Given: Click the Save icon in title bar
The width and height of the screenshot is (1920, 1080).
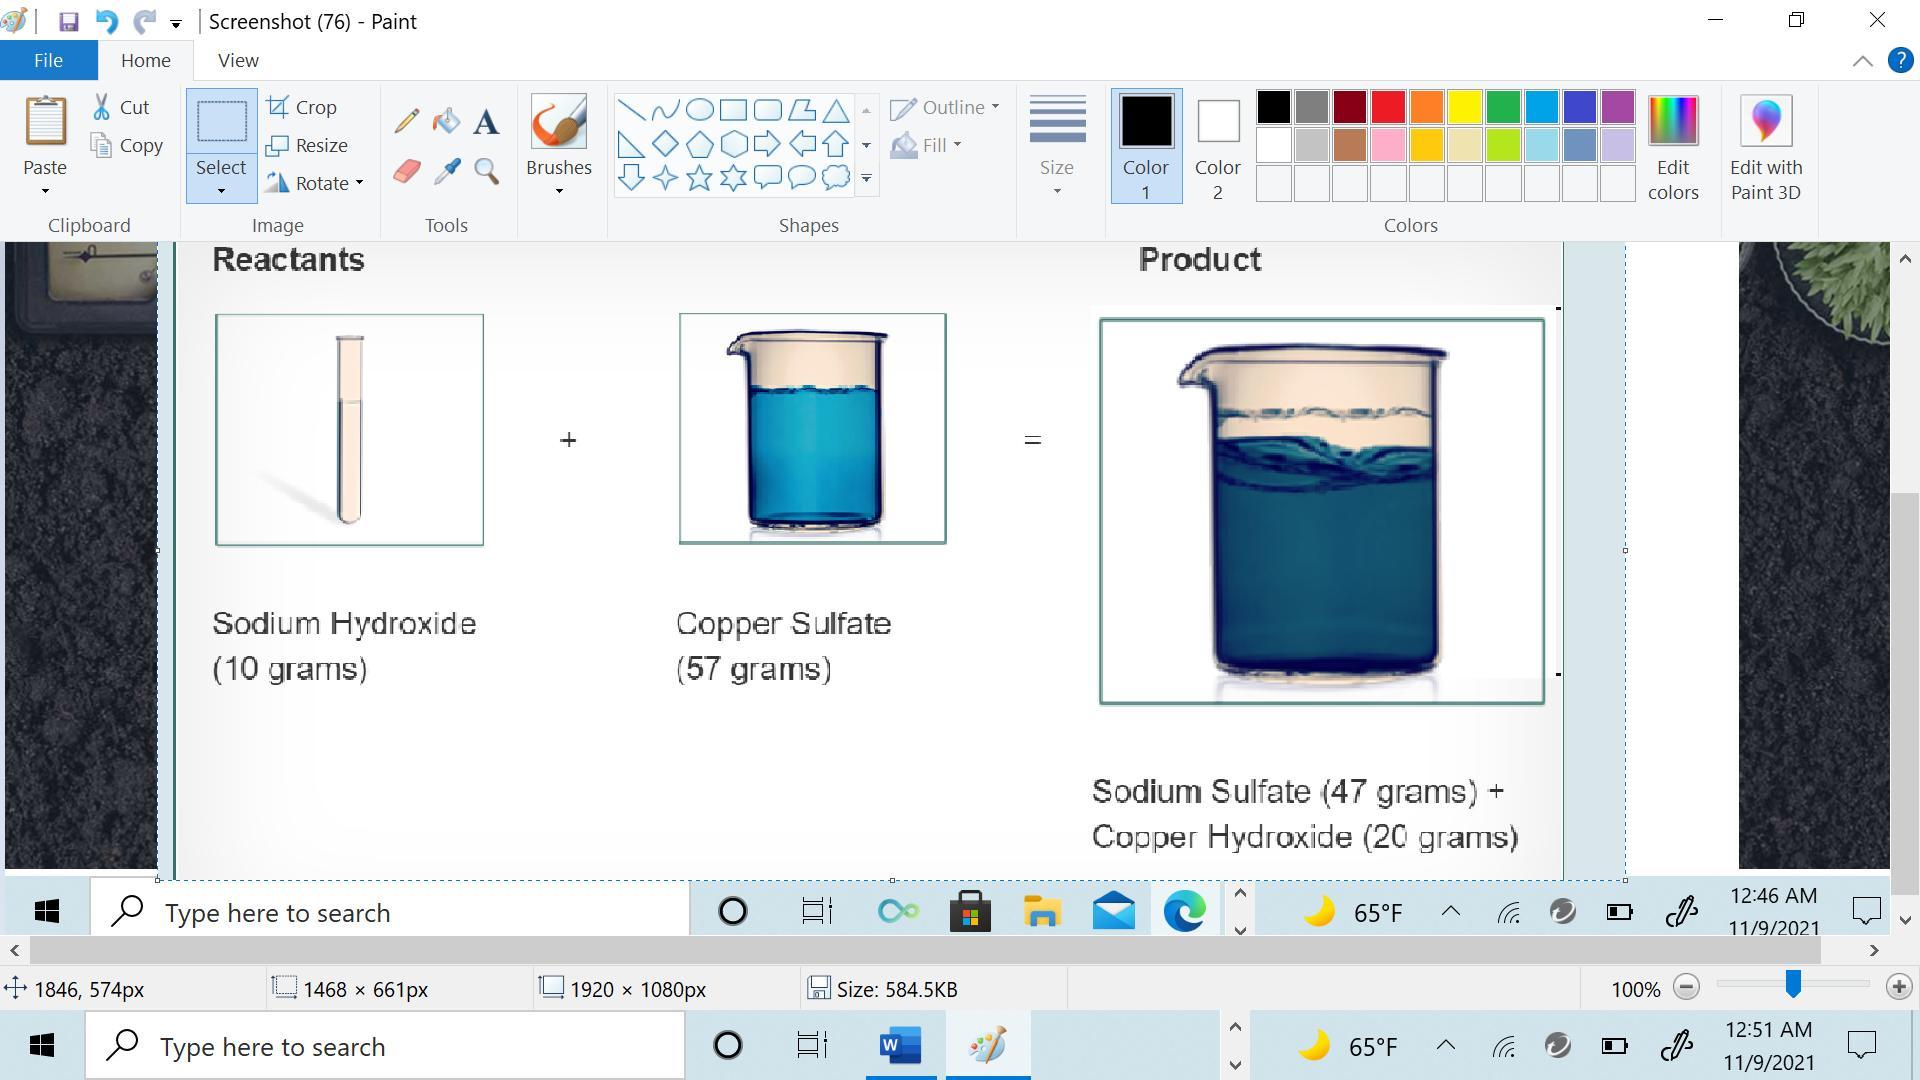Looking at the screenshot, I should [x=68, y=21].
